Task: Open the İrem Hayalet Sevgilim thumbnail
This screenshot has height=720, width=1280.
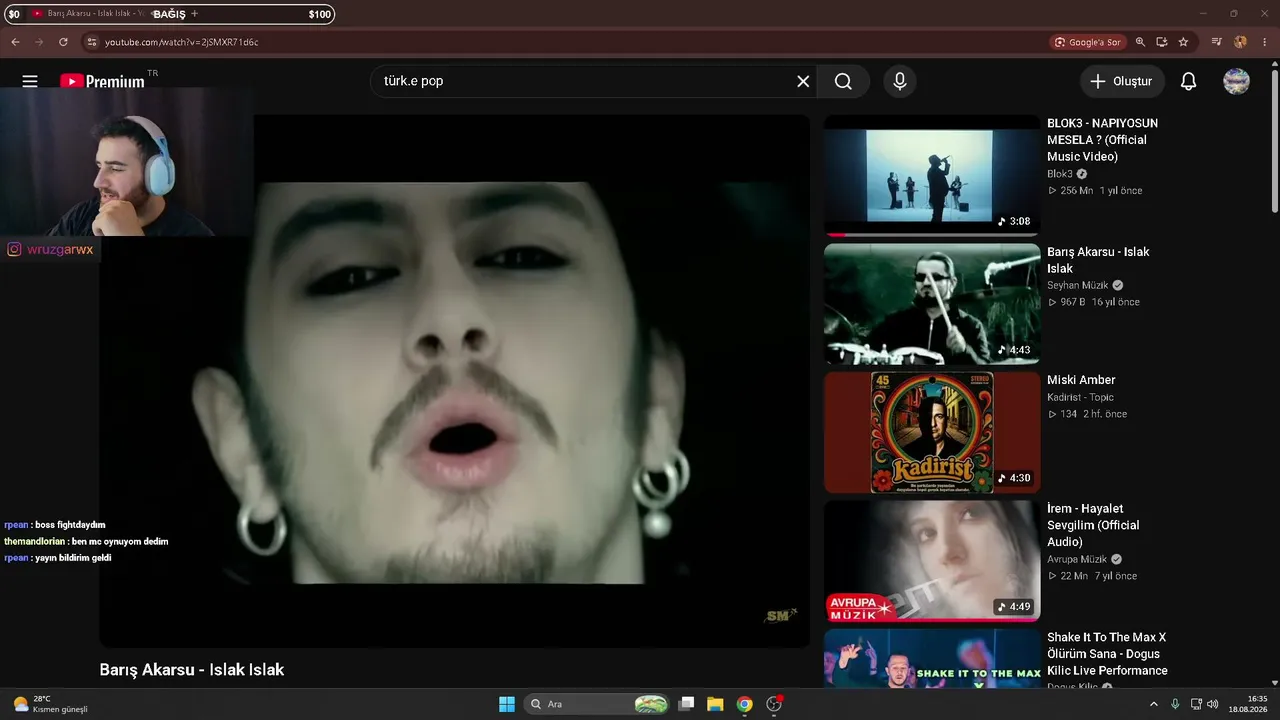Action: click(932, 560)
